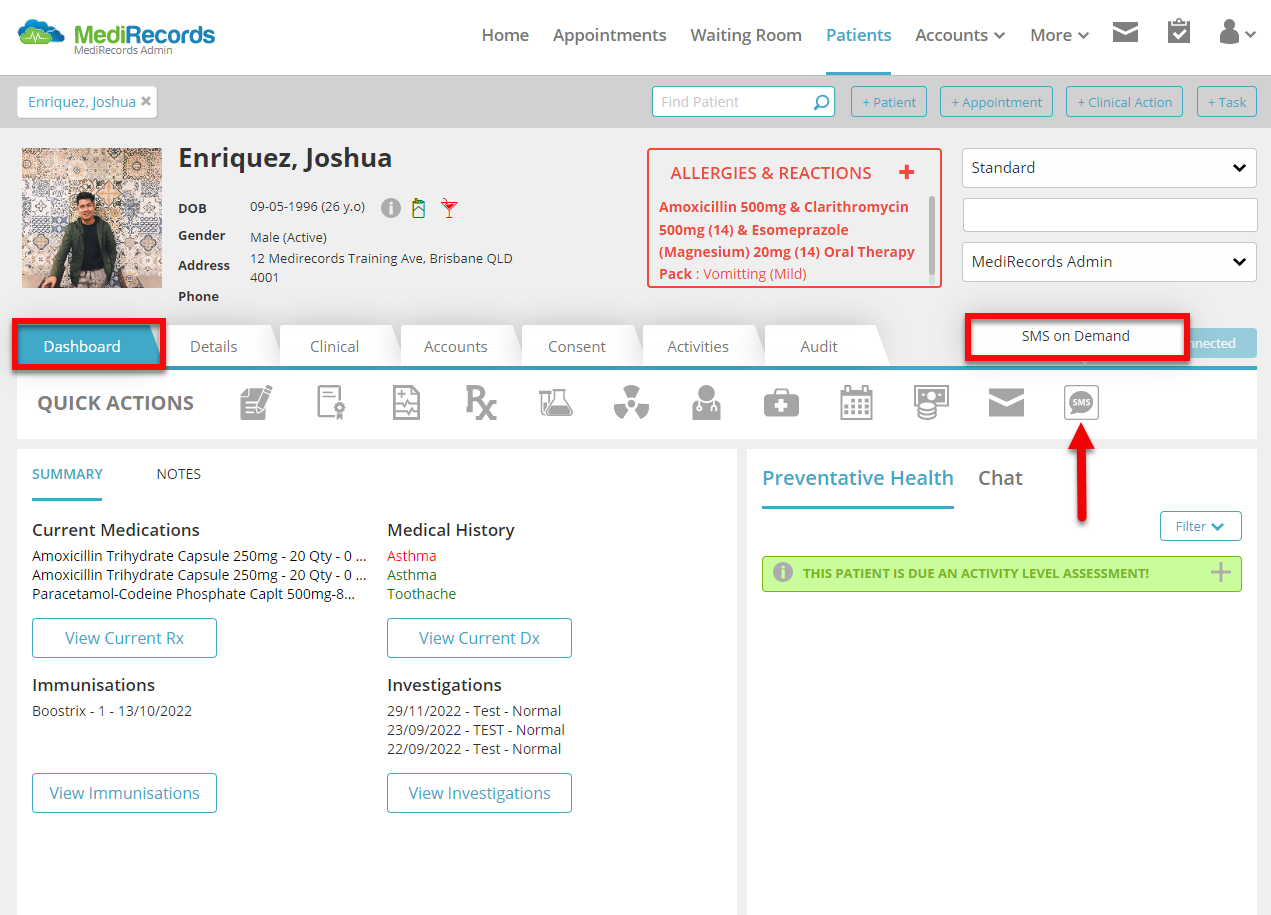Click the first-aid kit quick action icon

pyautogui.click(x=781, y=403)
